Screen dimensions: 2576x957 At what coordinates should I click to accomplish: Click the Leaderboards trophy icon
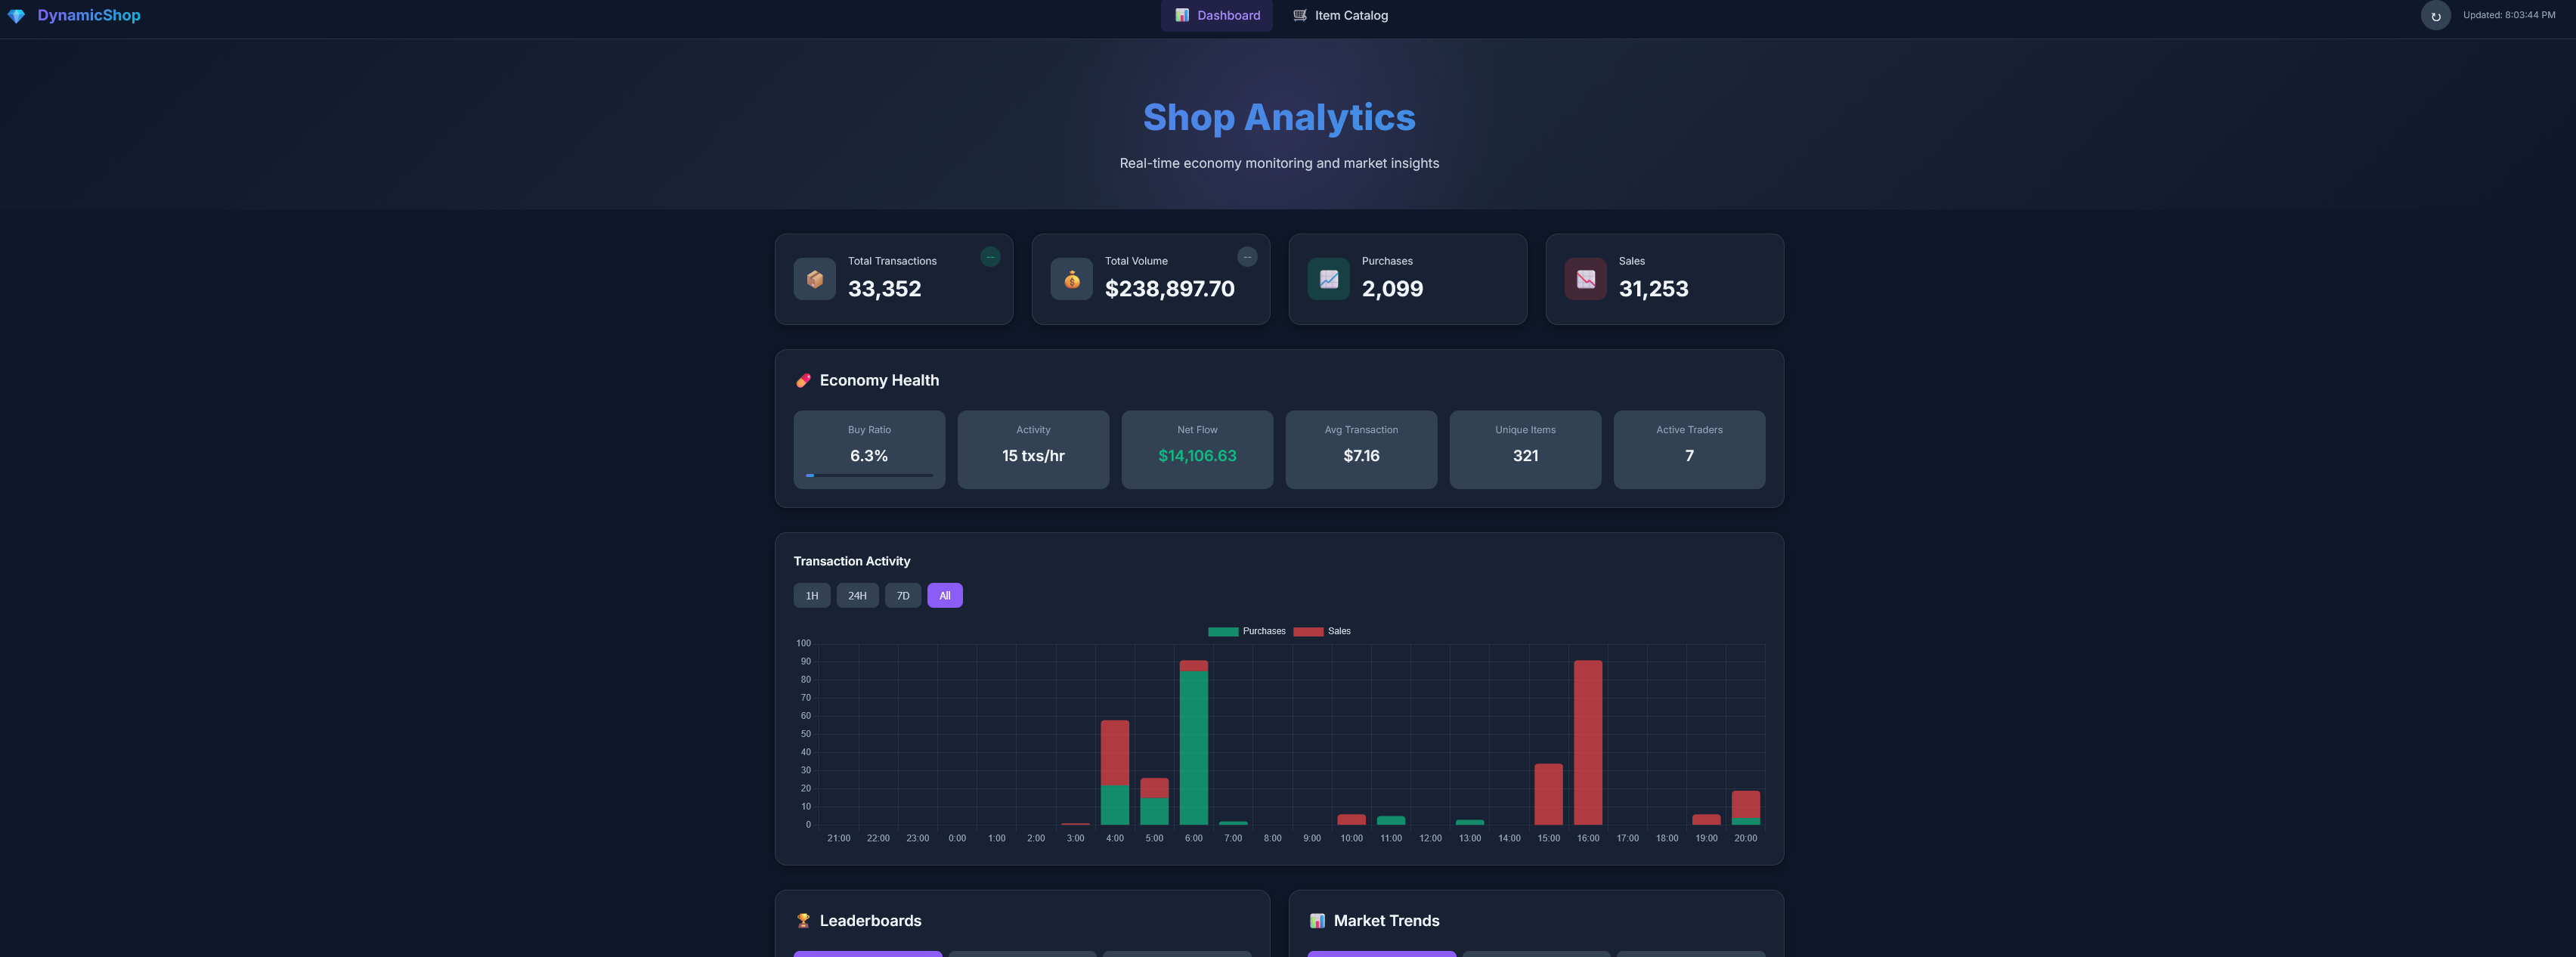tap(803, 921)
